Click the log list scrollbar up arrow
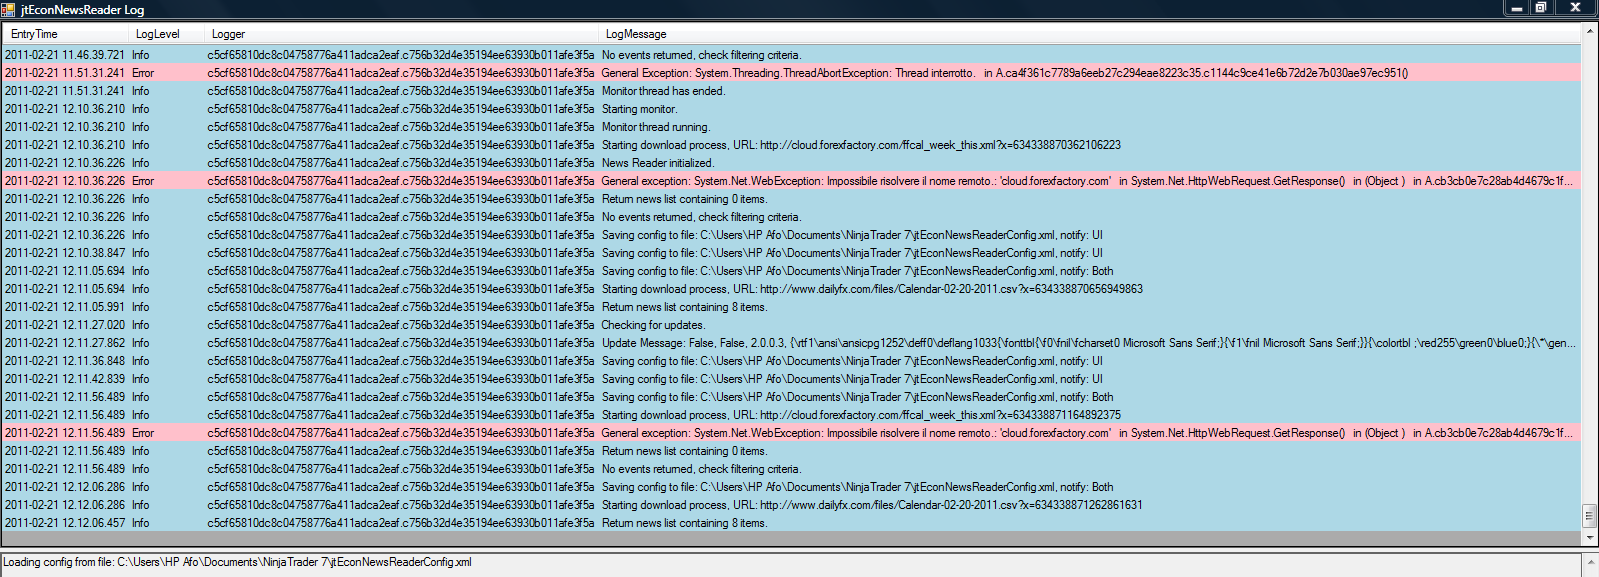1599x577 pixels. click(1589, 33)
